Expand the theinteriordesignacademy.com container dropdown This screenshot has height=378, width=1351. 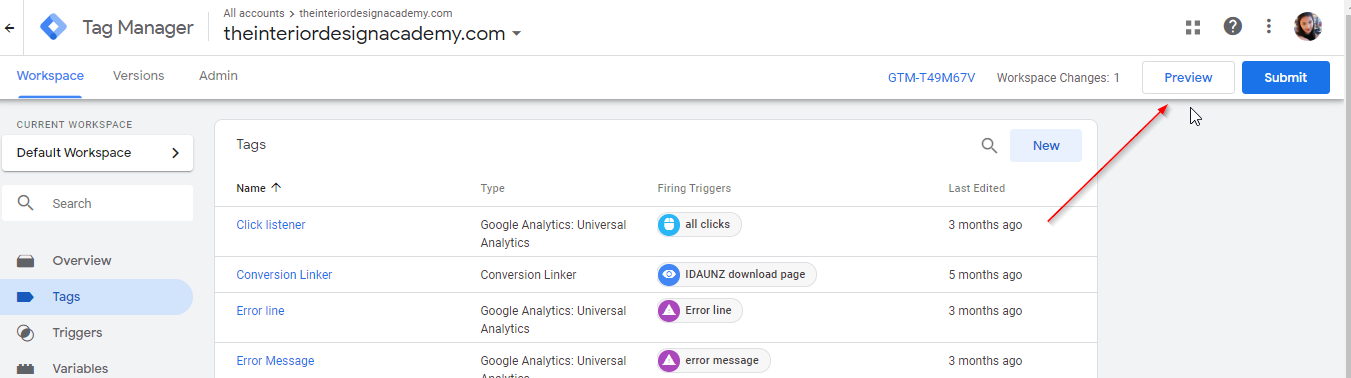(516, 34)
